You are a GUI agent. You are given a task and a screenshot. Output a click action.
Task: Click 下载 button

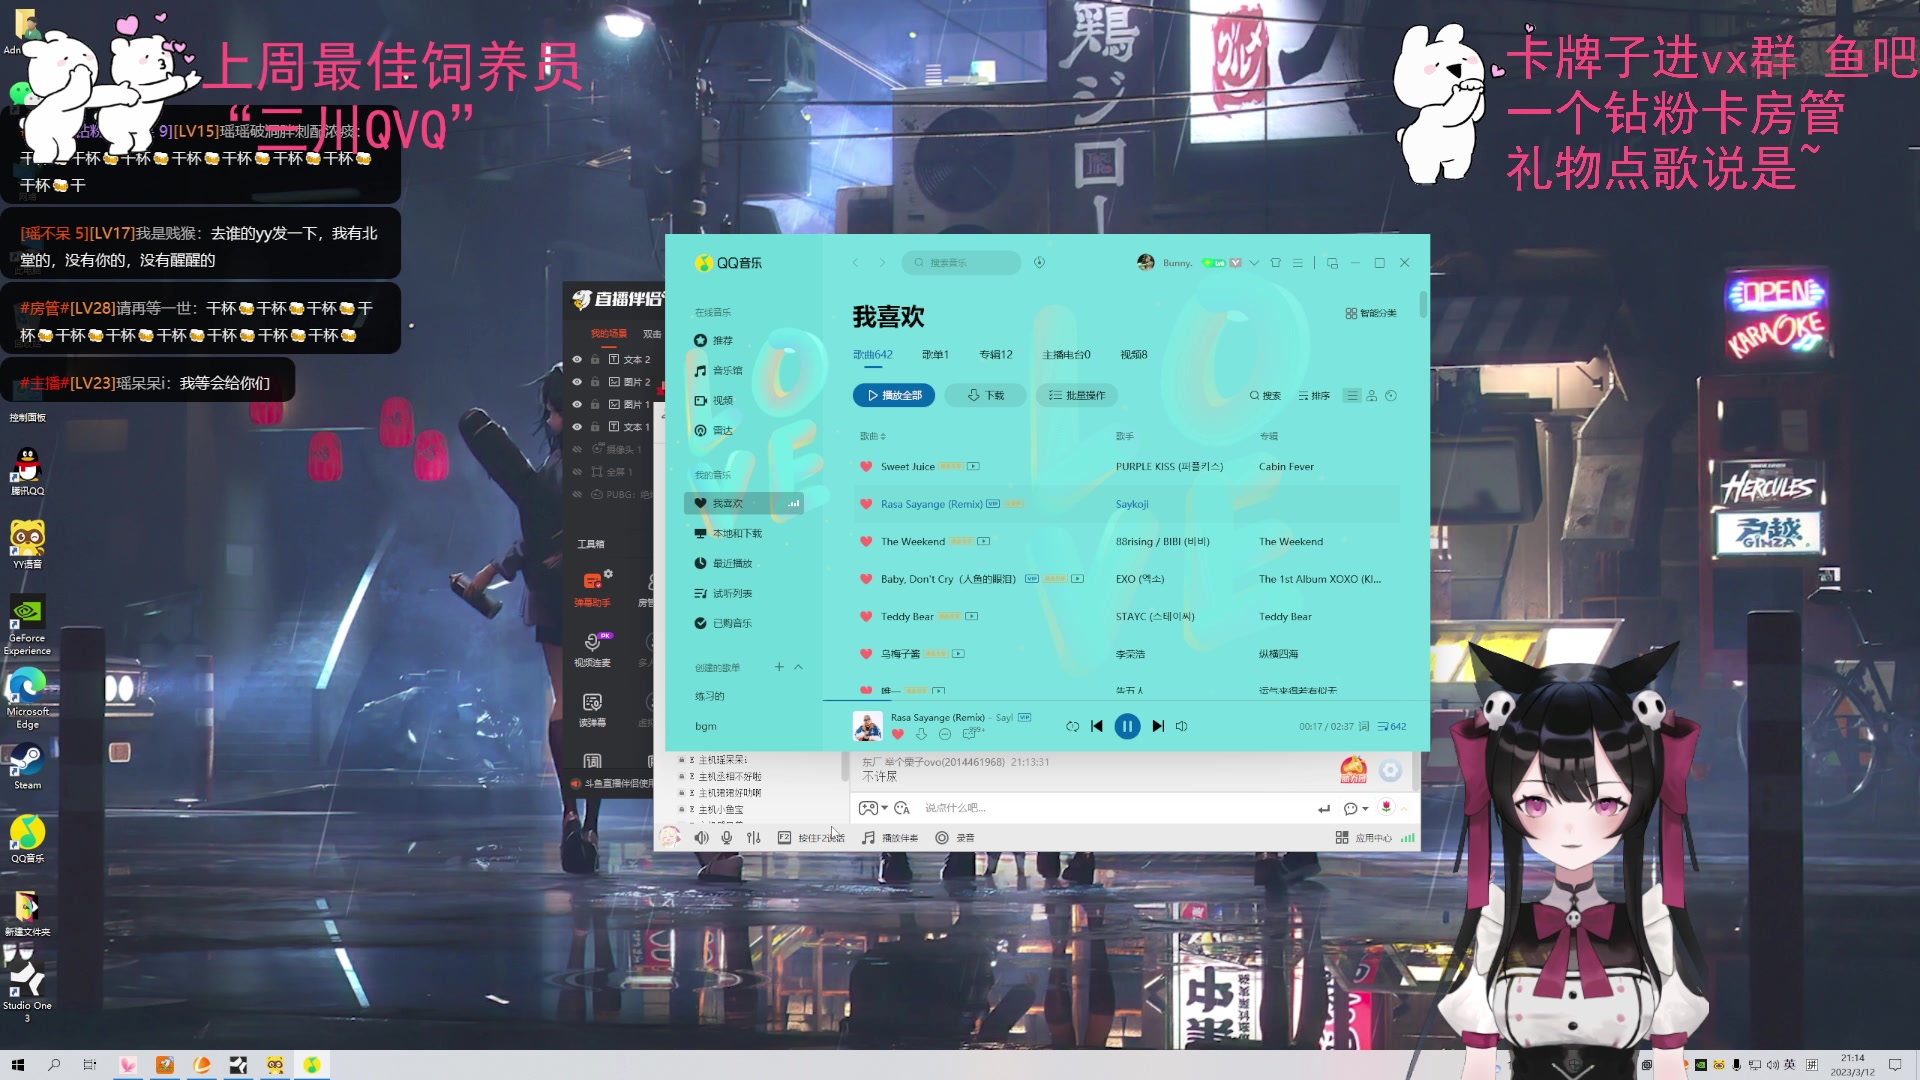click(985, 396)
